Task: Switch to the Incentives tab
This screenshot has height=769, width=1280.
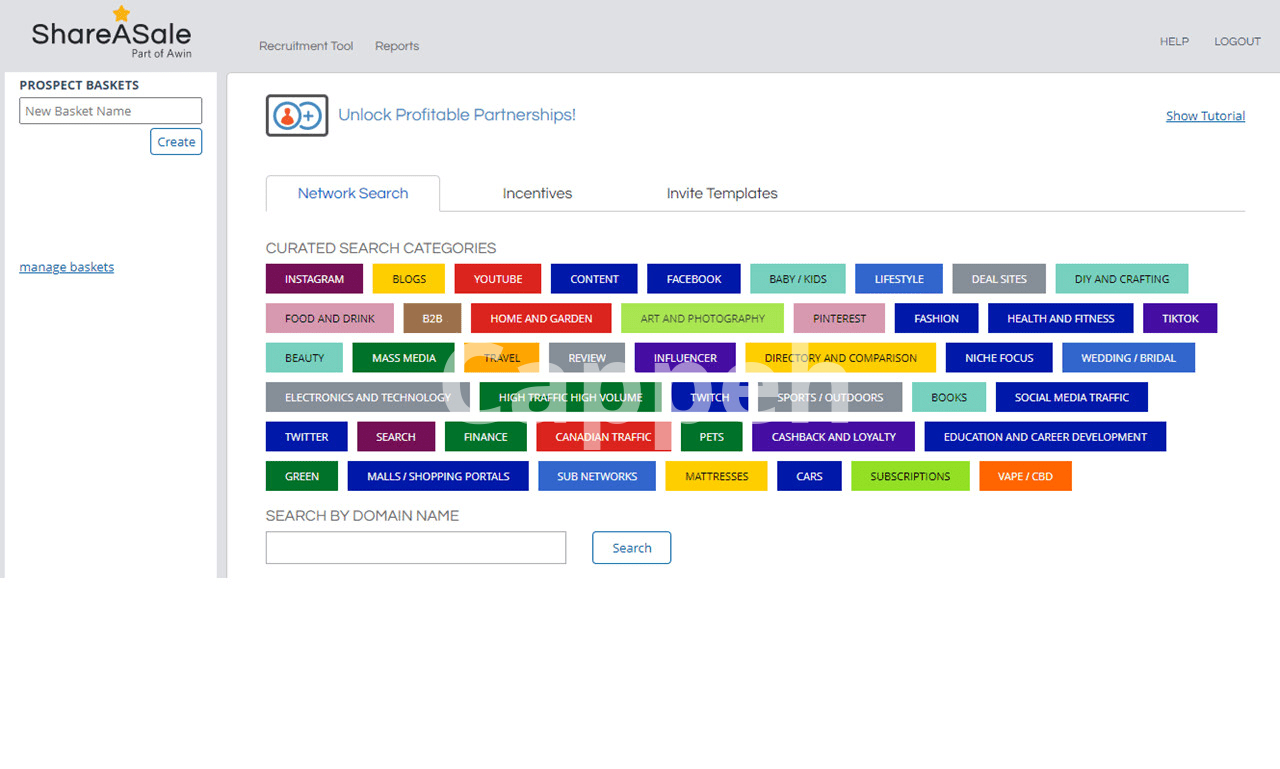Action: tap(537, 194)
